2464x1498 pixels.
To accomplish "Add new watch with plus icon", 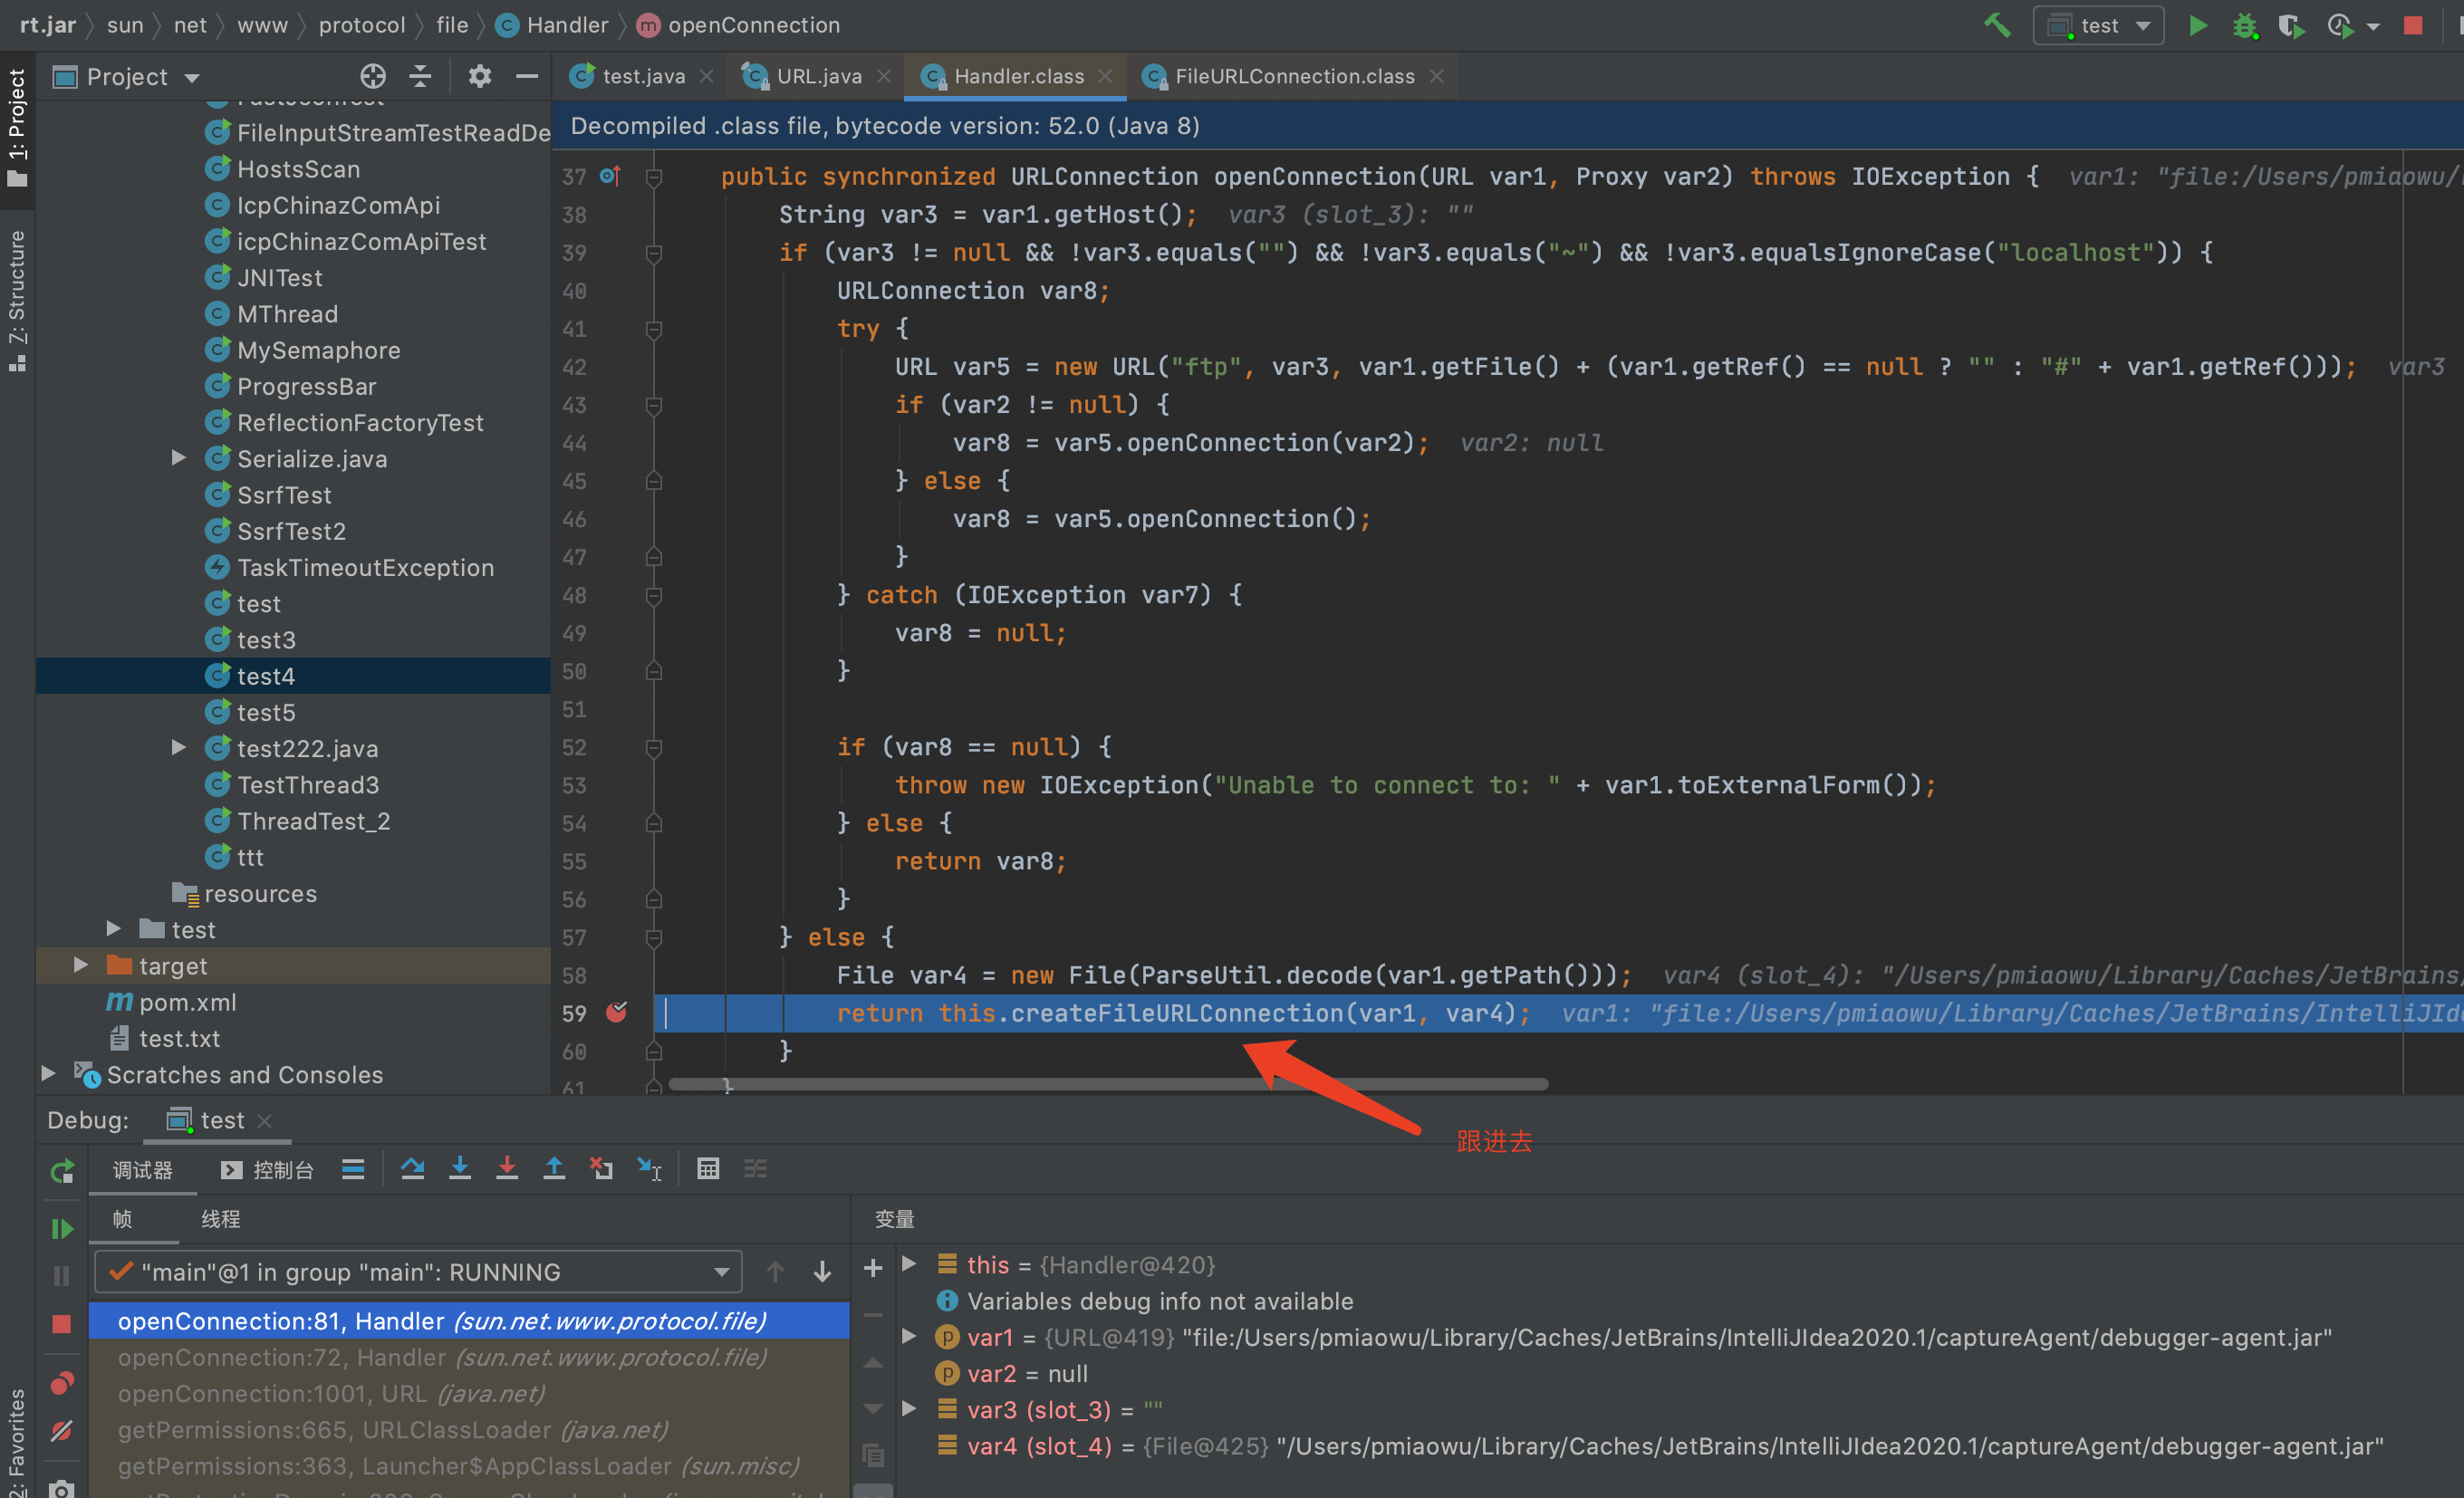I will (x=873, y=1268).
